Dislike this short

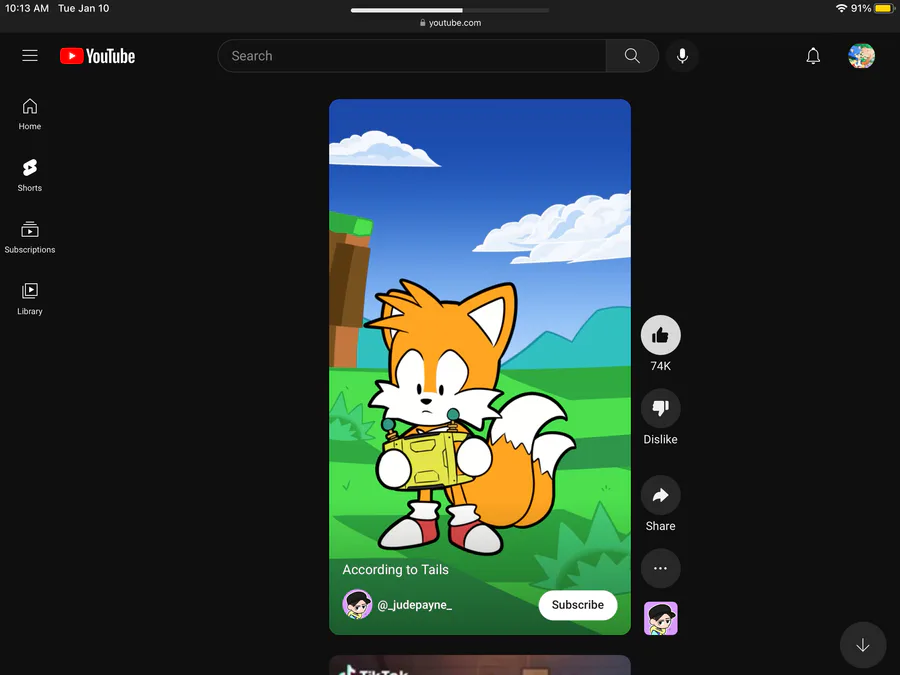point(660,408)
